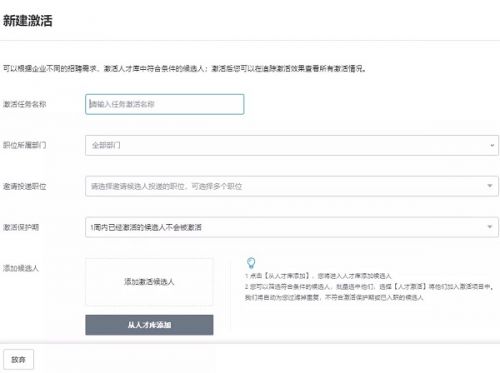Click the 邀请投递职位 label

[25, 186]
